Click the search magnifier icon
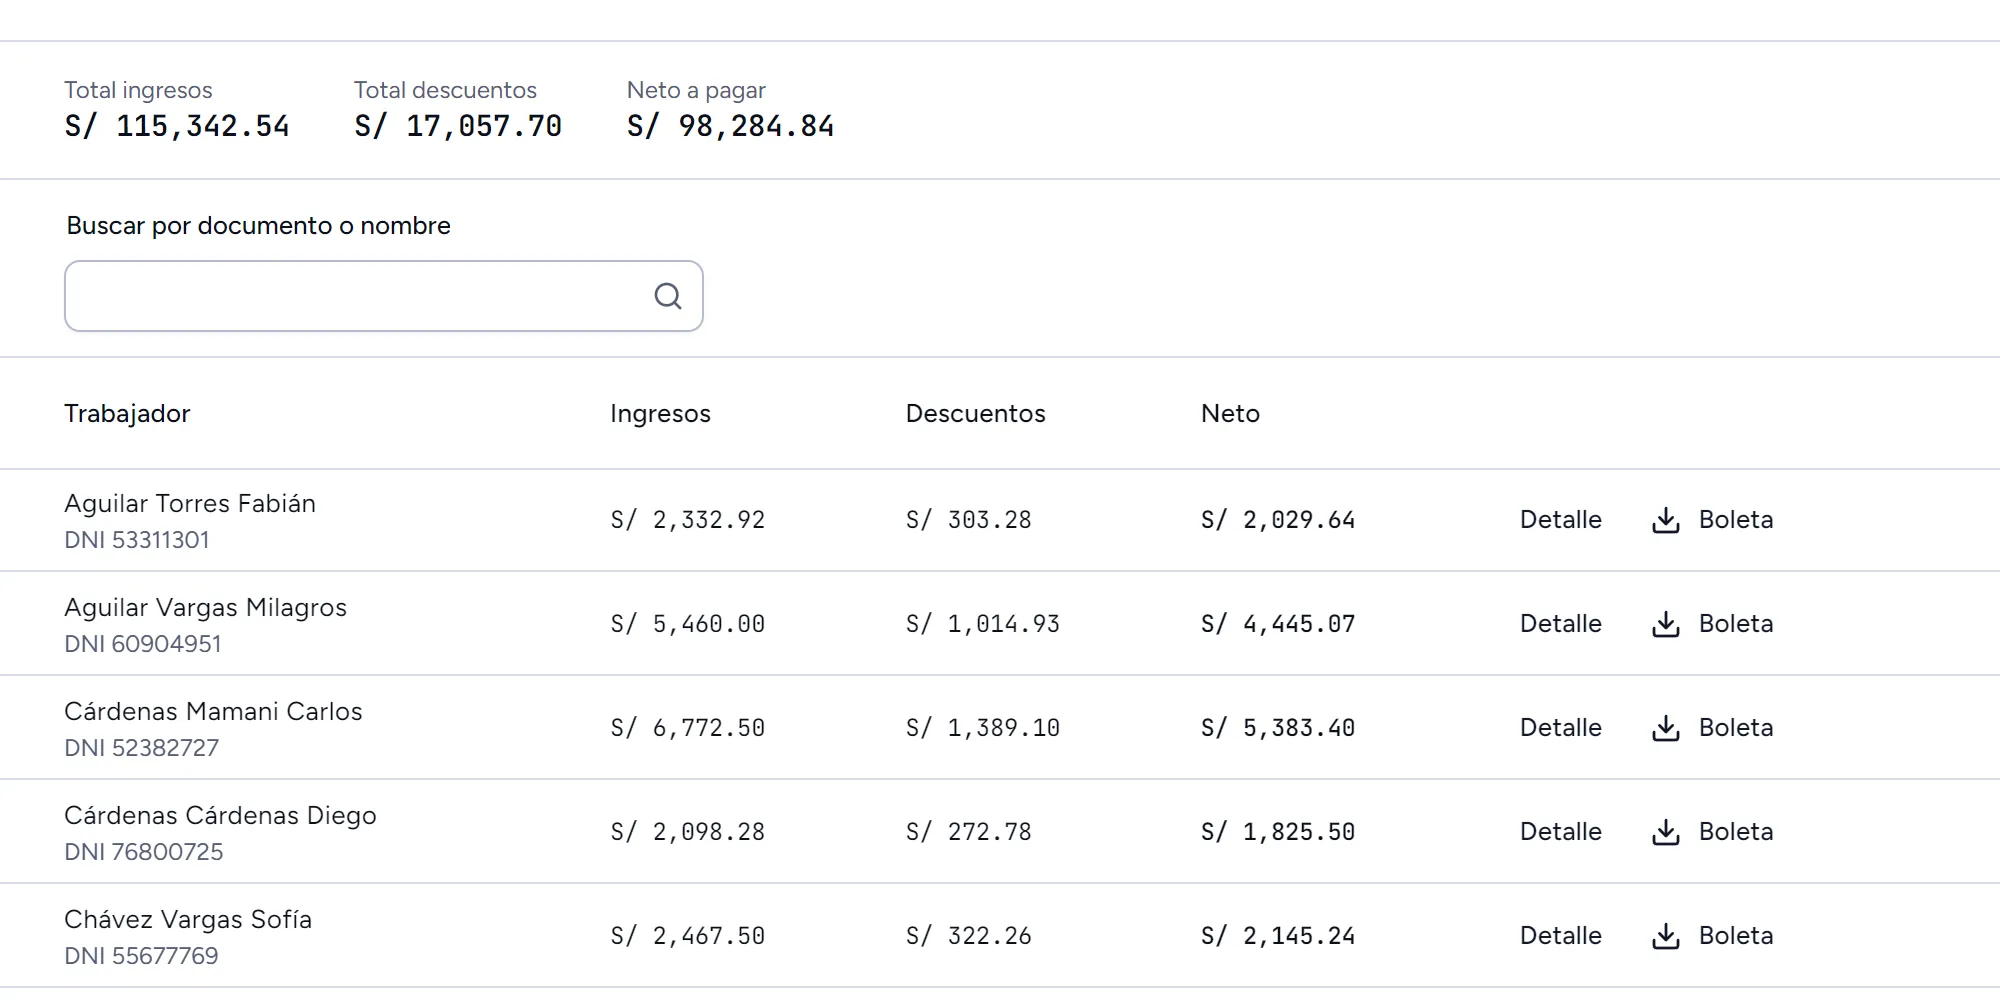Image resolution: width=2000 pixels, height=1000 pixels. click(668, 296)
